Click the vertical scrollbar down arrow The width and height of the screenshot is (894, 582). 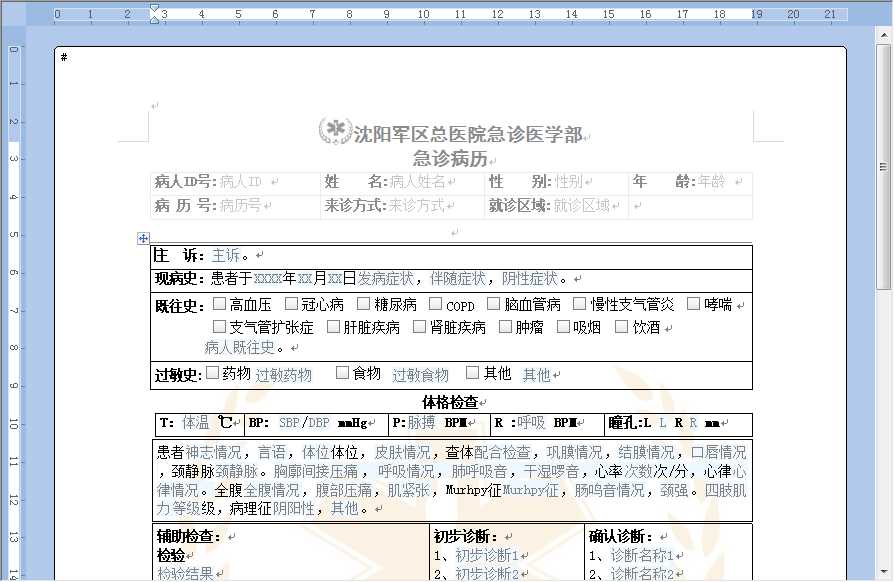tap(883, 571)
